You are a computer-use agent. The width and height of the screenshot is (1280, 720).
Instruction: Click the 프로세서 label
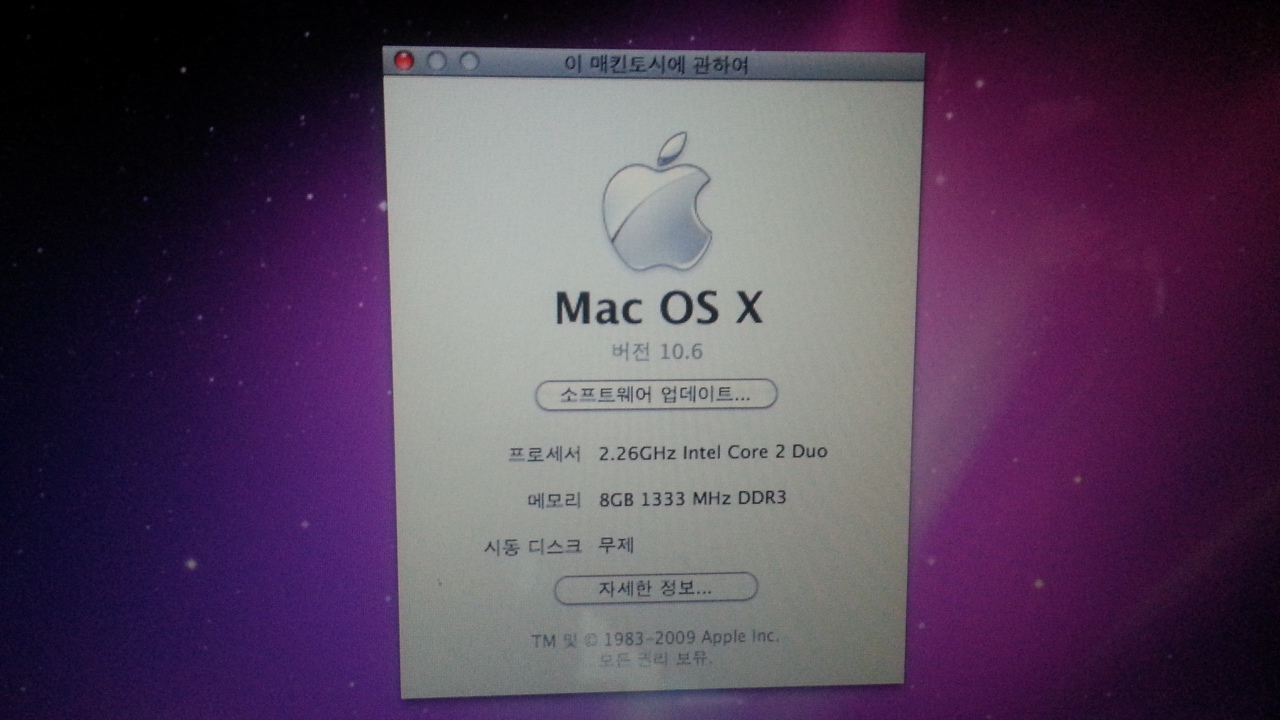click(544, 454)
